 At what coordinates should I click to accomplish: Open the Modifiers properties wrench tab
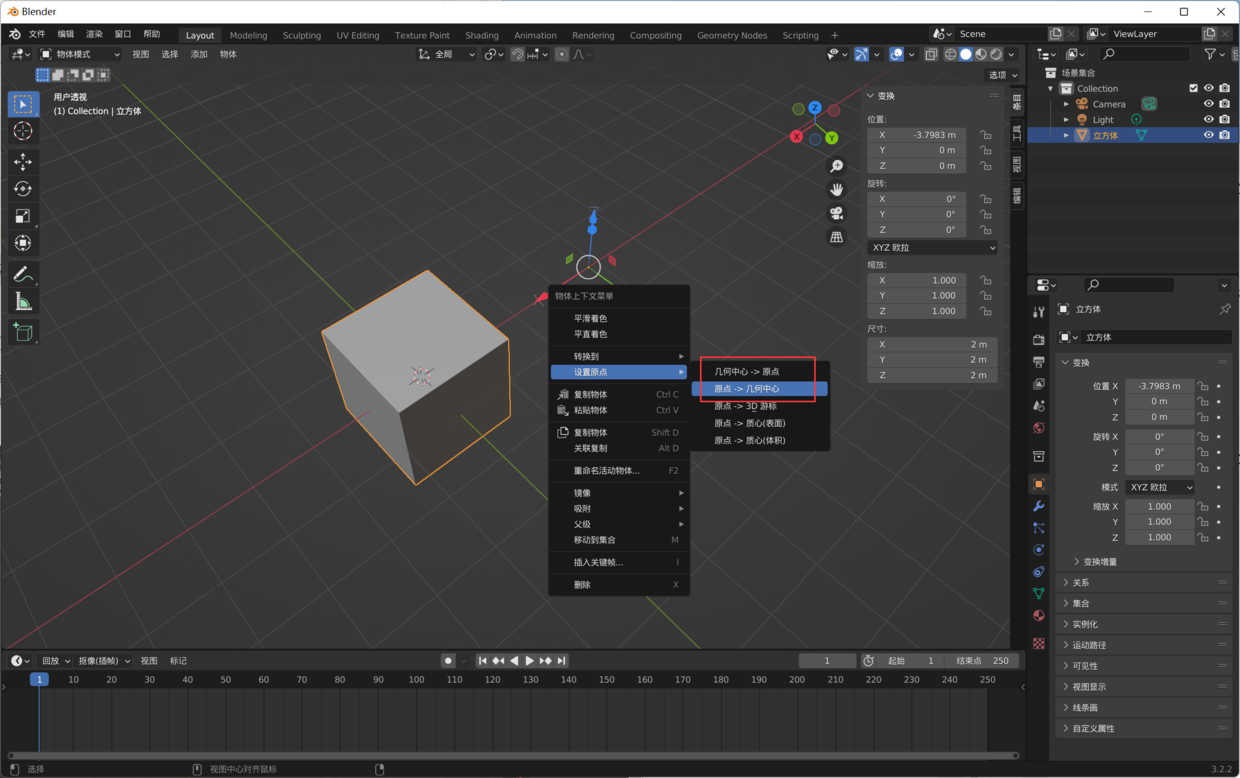tap(1039, 506)
